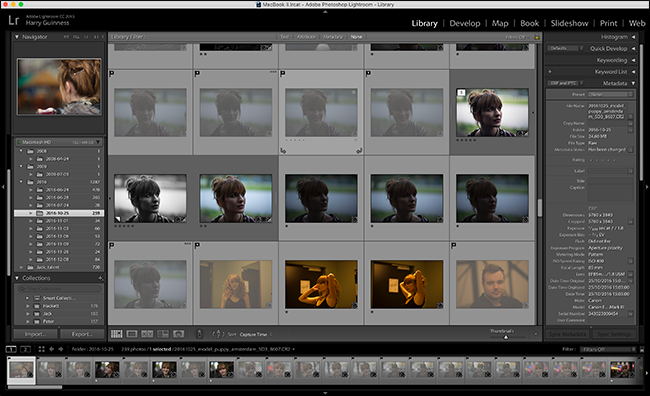Expand the Histogram panel

(633, 37)
